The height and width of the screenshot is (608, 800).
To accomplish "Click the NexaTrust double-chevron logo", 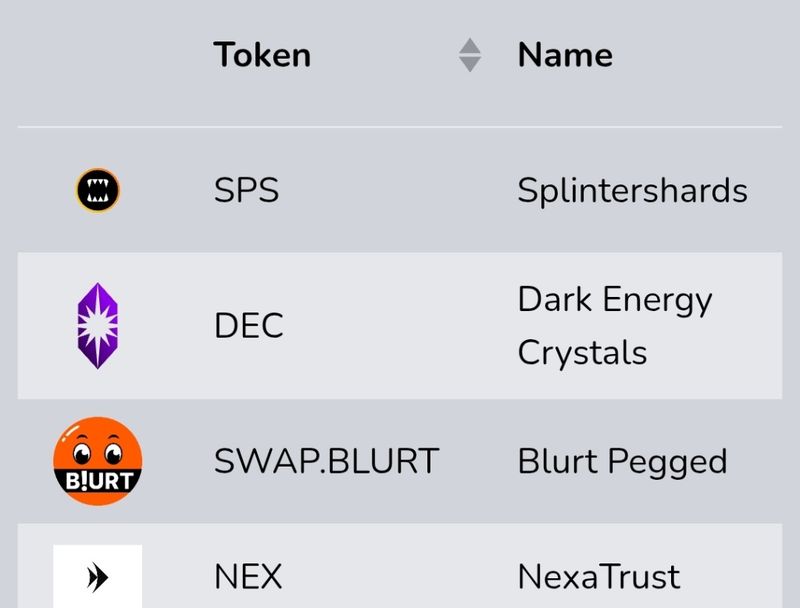I will pos(98,577).
